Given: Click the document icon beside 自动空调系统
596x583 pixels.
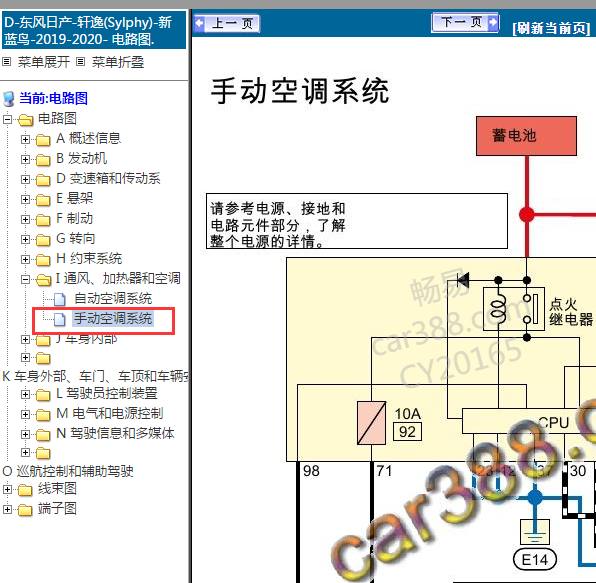Looking at the screenshot, I should click(60, 299).
